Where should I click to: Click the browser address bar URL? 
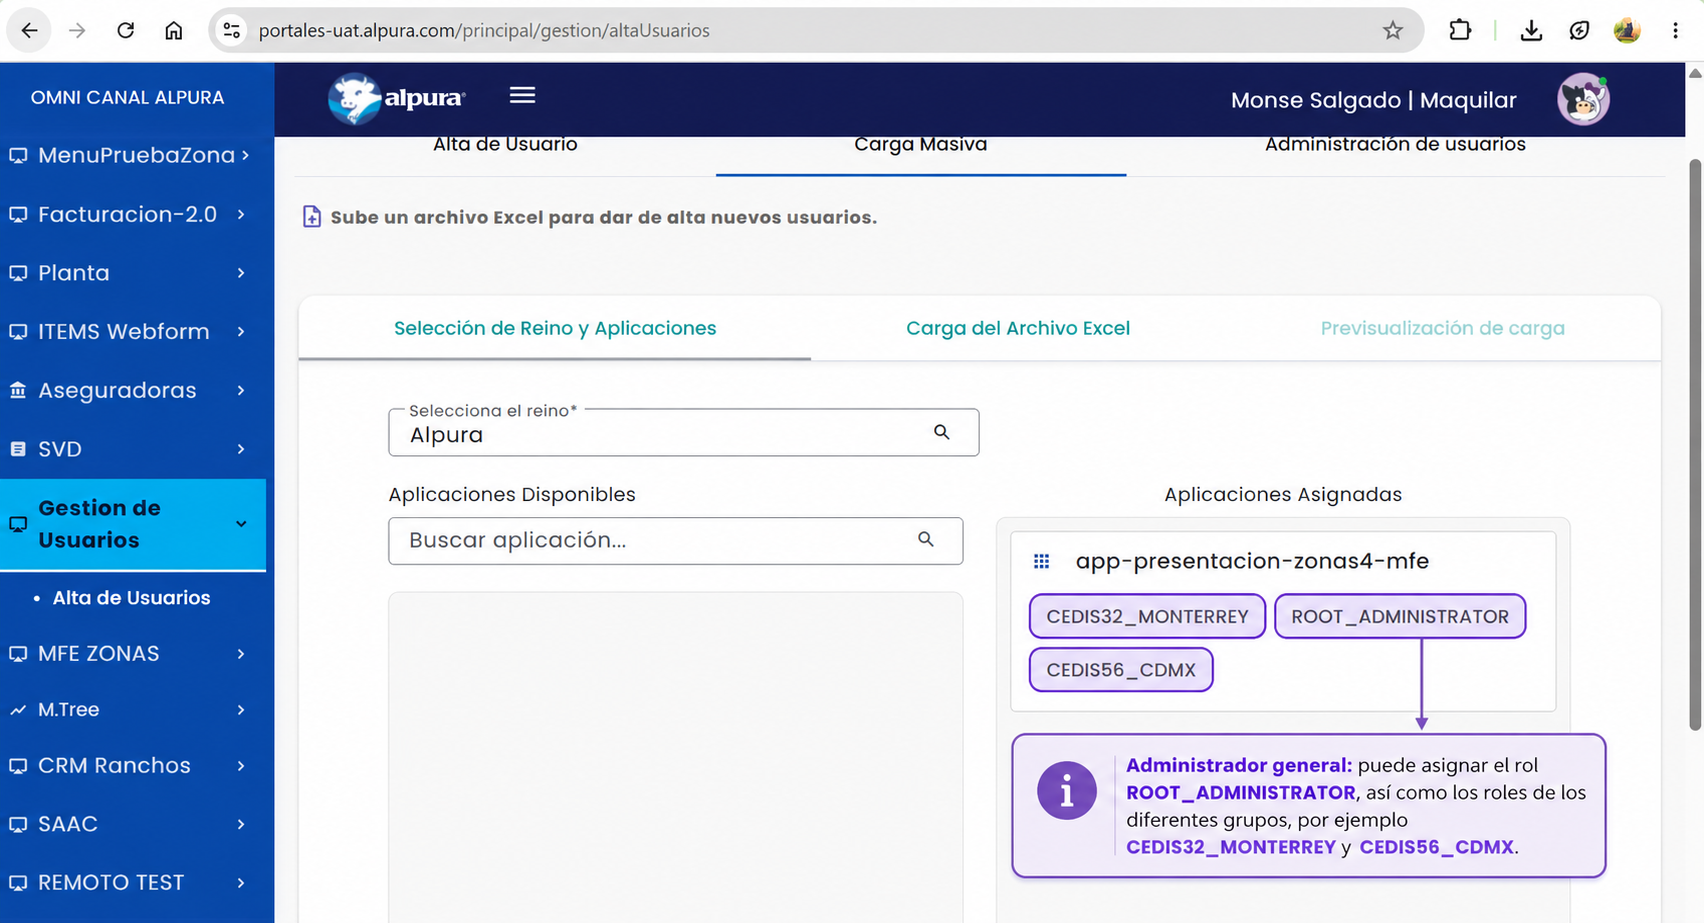coord(484,31)
